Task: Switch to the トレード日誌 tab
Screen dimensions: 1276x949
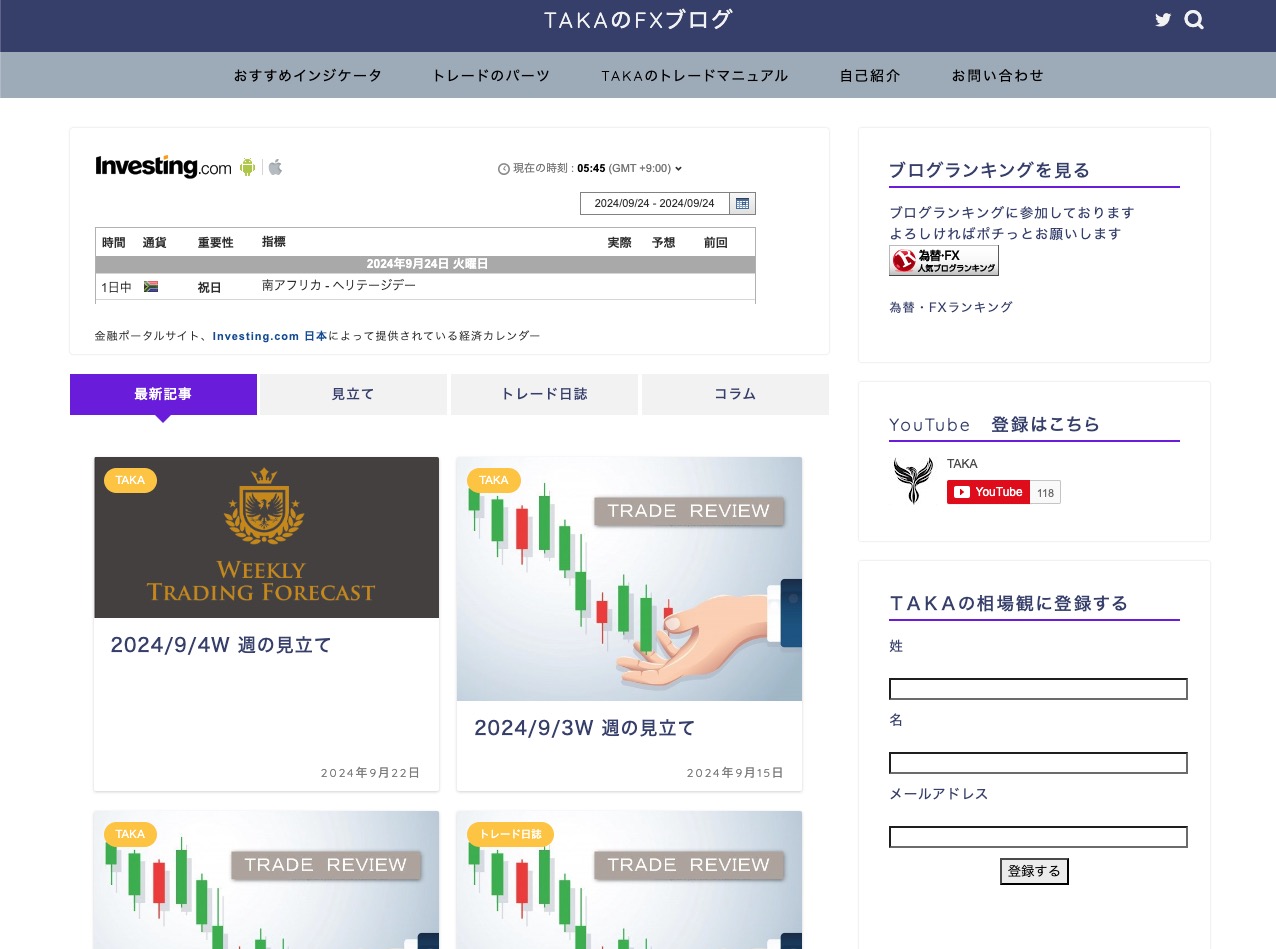Action: pos(544,394)
